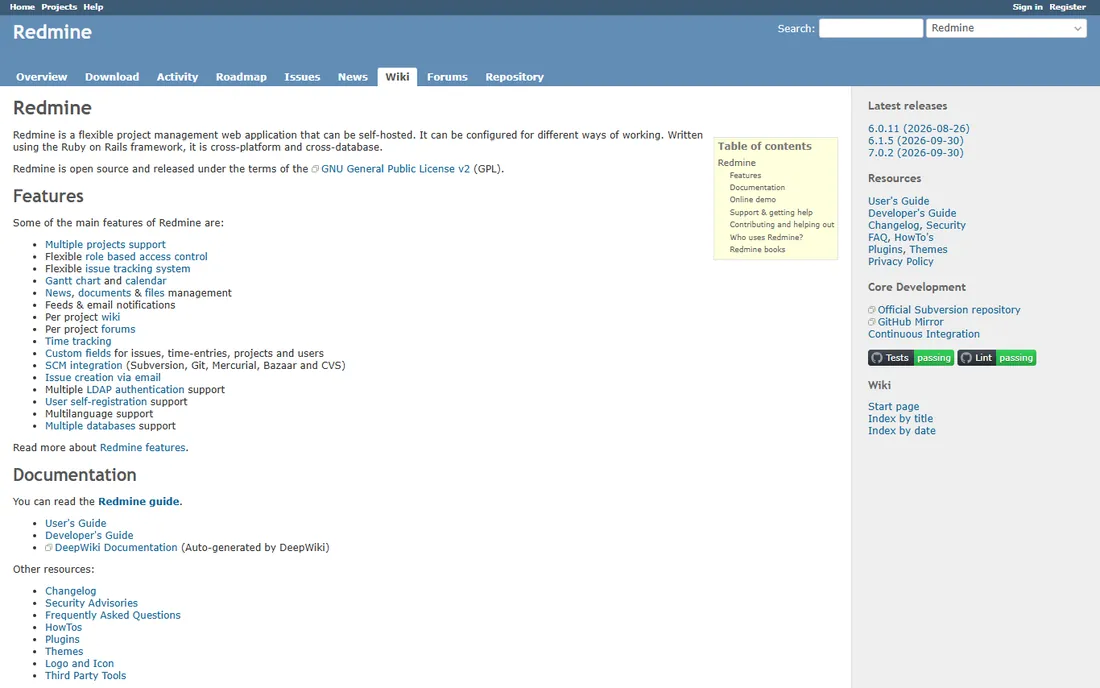Click the Gantt chart link
The width and height of the screenshot is (1100, 688).
pyautogui.click(x=73, y=281)
